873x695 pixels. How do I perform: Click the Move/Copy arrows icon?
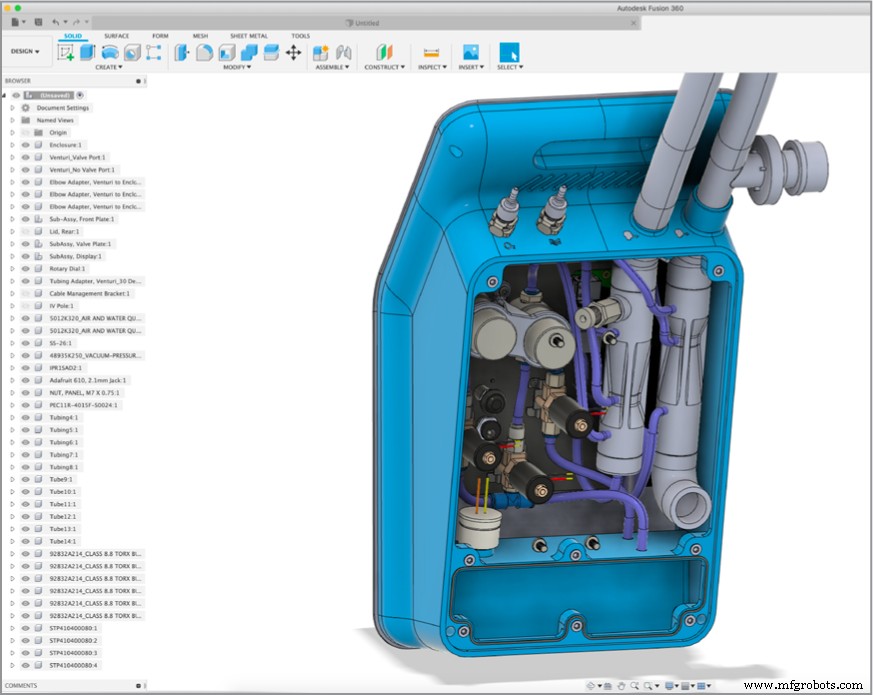coord(293,52)
